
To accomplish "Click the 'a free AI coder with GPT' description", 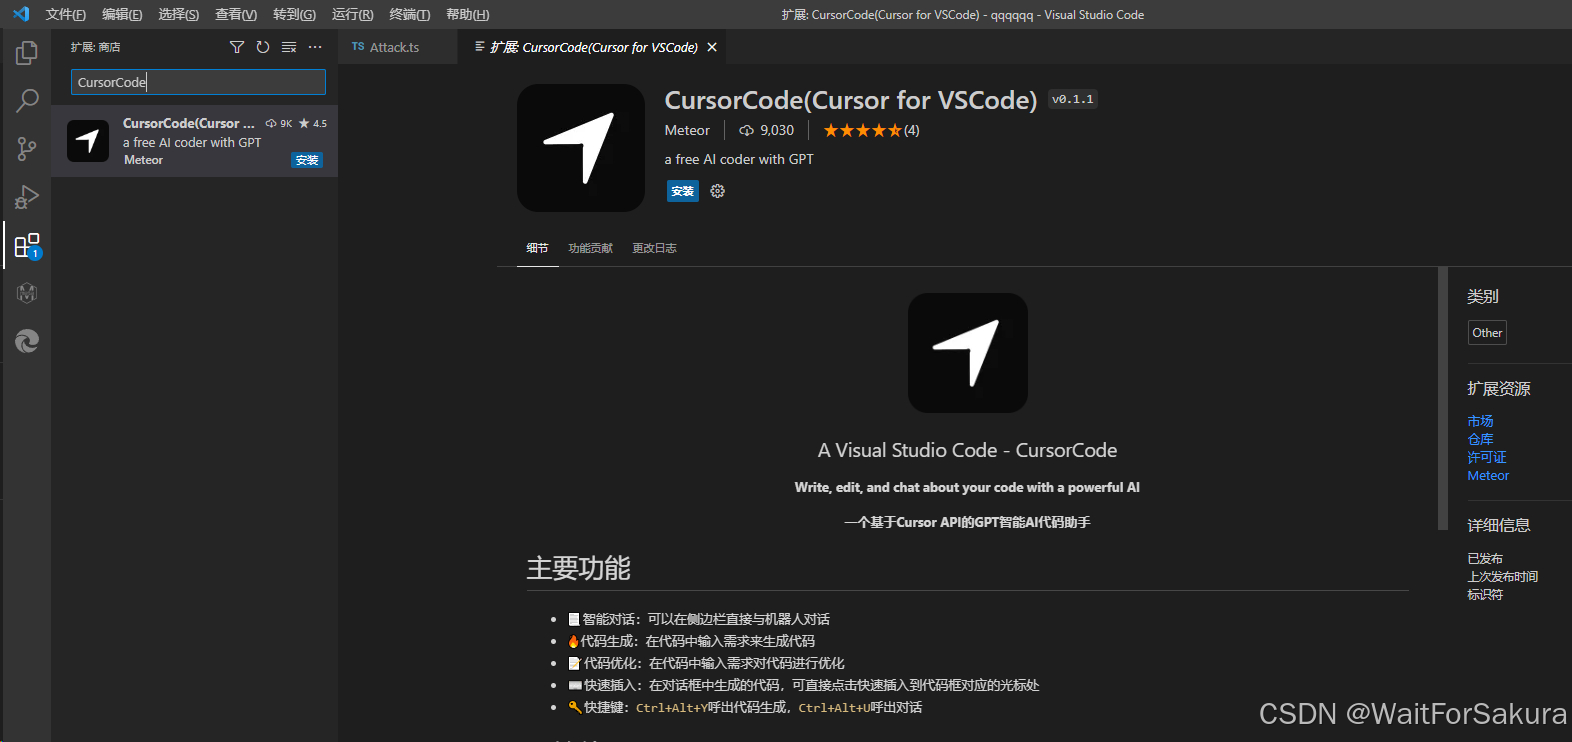I will (739, 159).
